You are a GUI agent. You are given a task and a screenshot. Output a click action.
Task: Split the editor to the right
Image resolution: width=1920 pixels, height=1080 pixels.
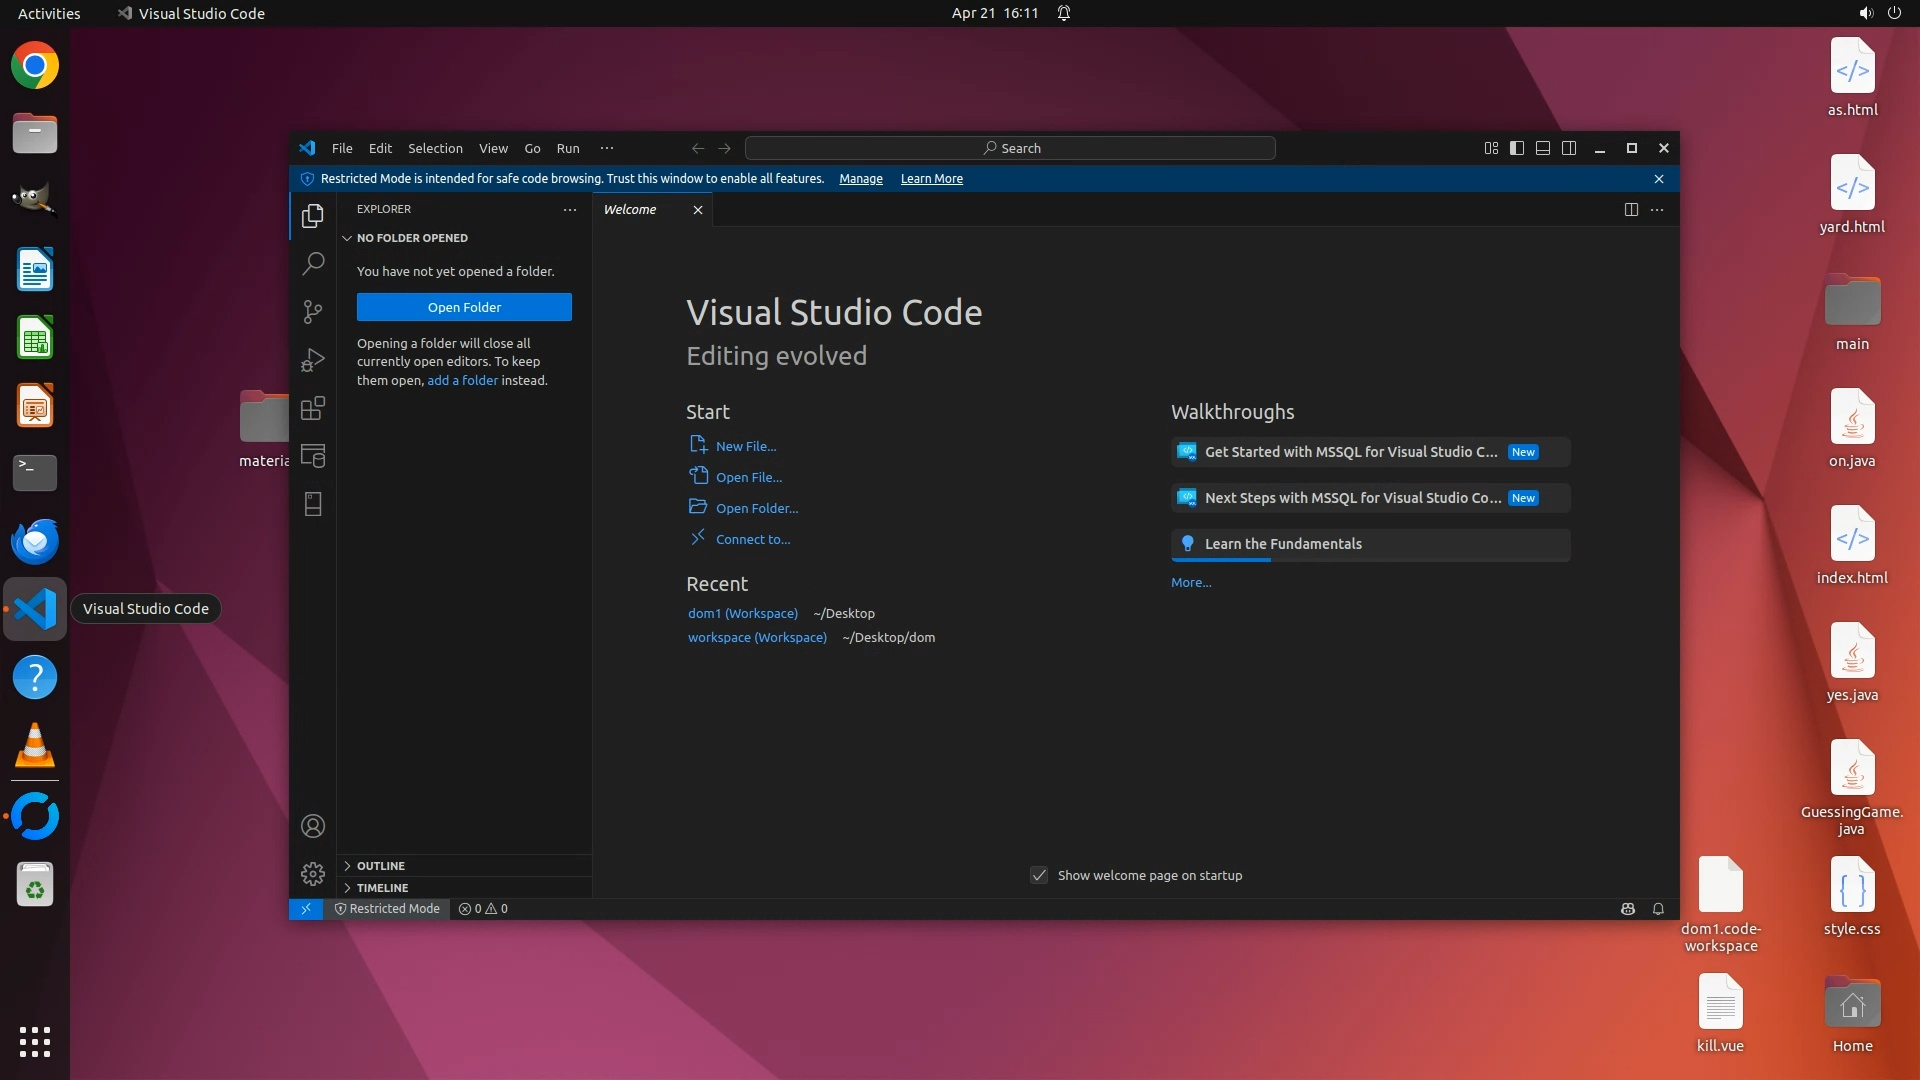(x=1631, y=210)
